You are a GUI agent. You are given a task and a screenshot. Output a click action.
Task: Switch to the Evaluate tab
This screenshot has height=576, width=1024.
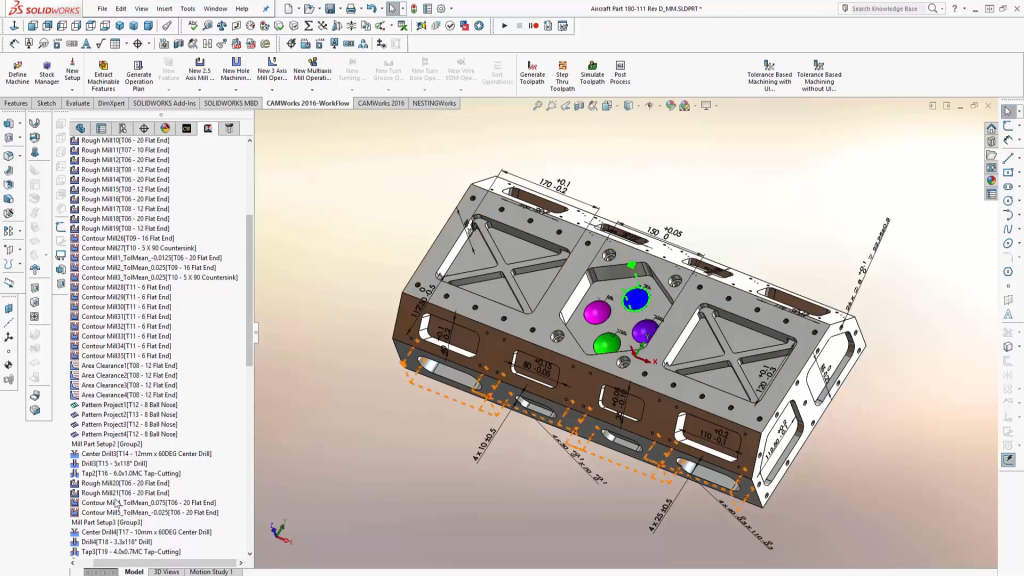click(x=77, y=103)
